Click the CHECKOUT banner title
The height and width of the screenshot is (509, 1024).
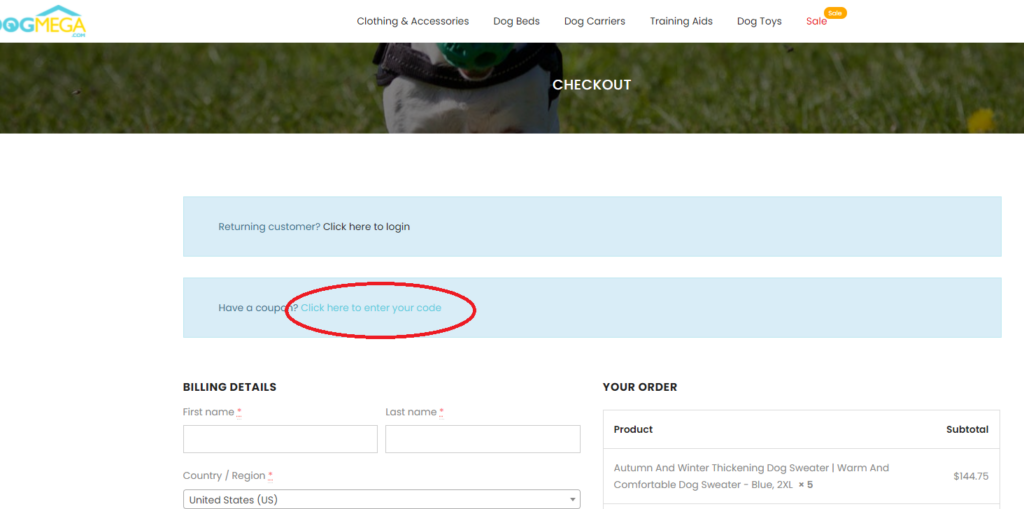592,85
